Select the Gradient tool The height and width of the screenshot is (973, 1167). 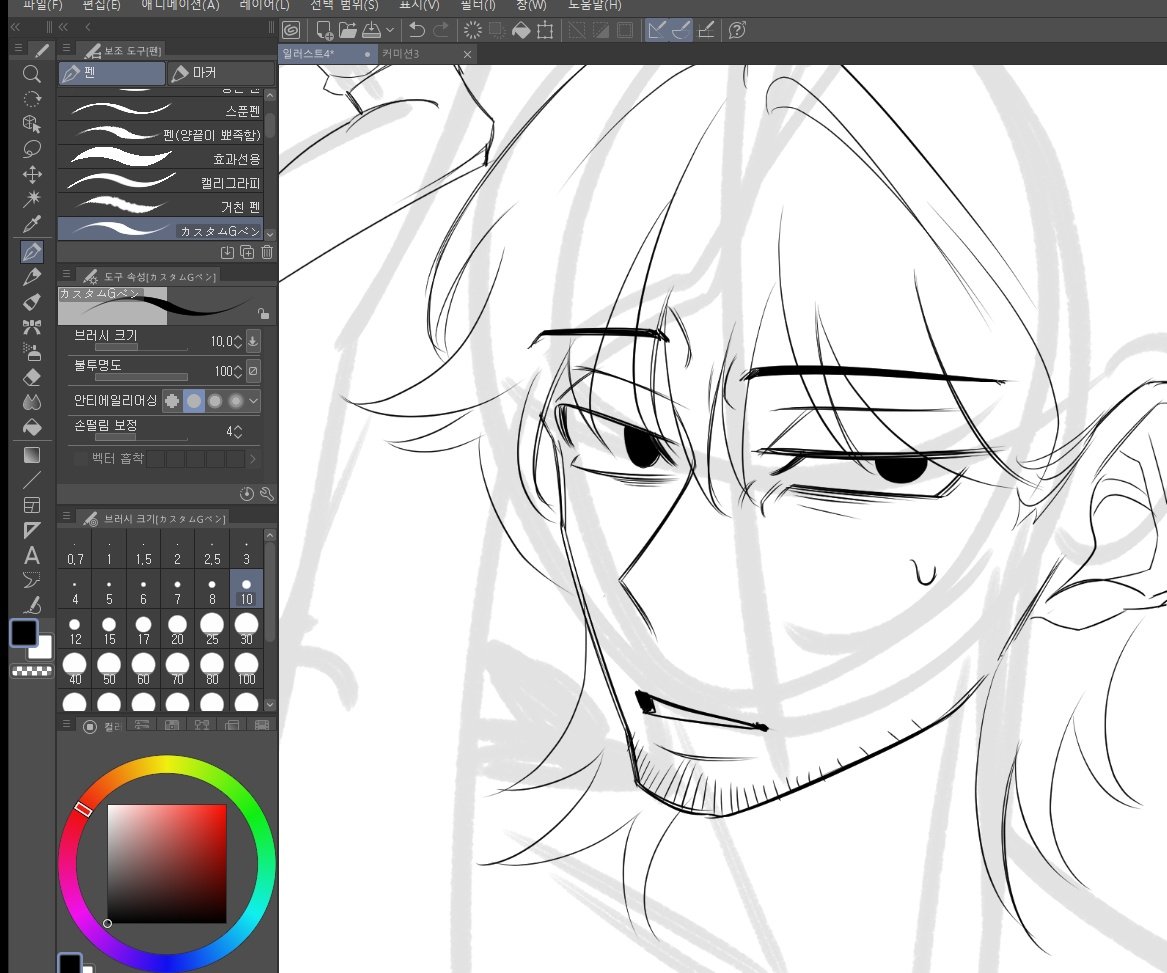coord(31,455)
